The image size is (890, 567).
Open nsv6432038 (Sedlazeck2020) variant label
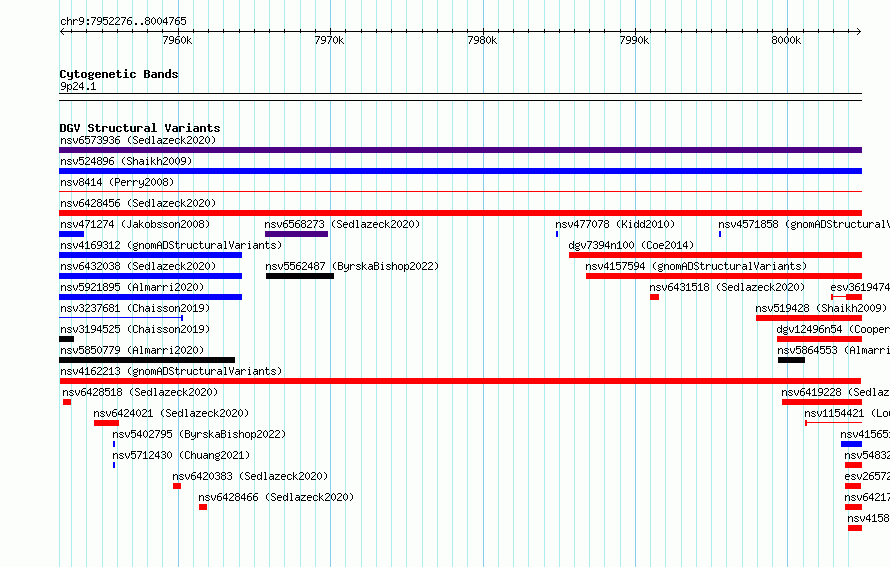click(138, 266)
